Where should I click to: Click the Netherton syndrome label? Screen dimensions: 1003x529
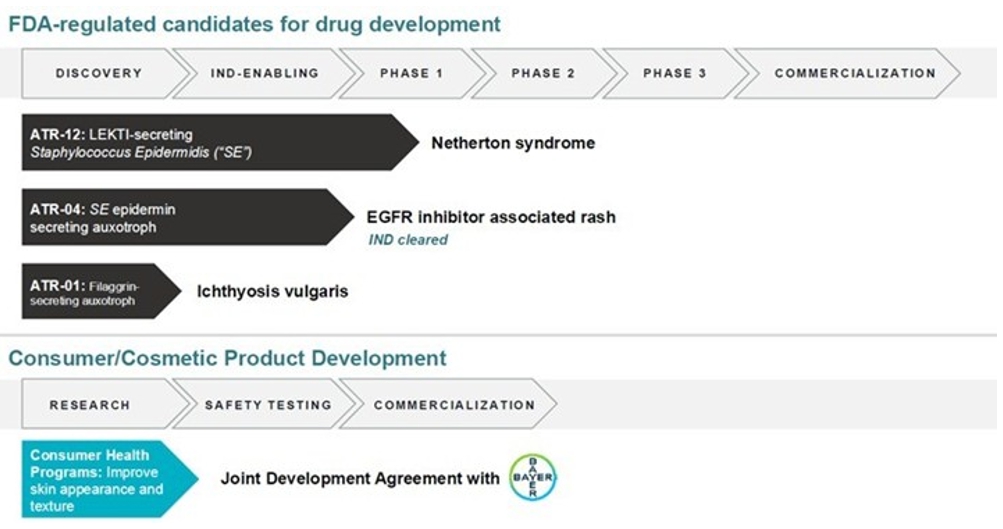[x=513, y=143]
